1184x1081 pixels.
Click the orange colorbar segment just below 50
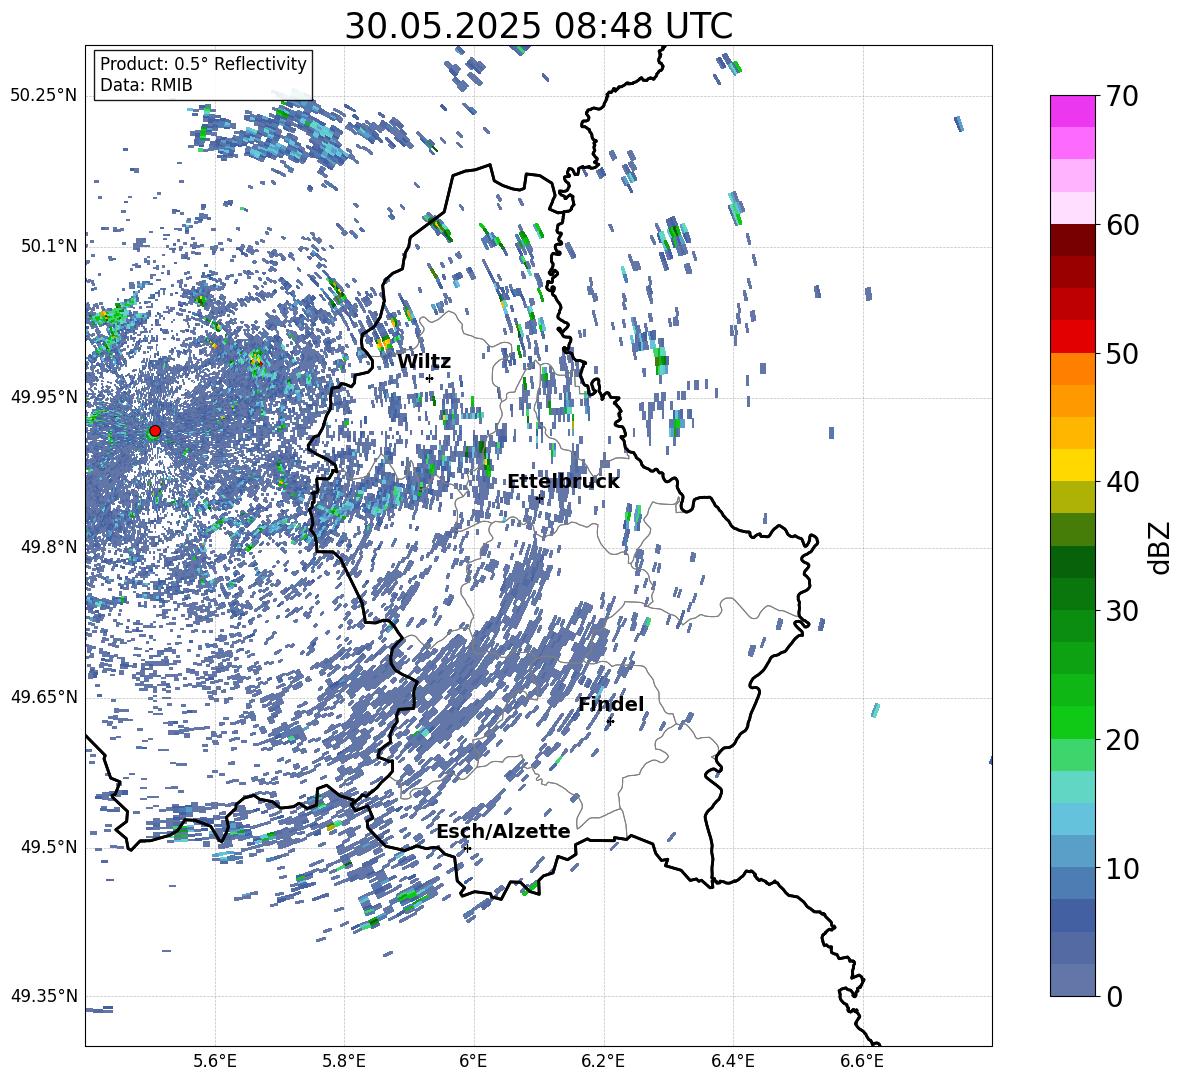pyautogui.click(x=1072, y=369)
